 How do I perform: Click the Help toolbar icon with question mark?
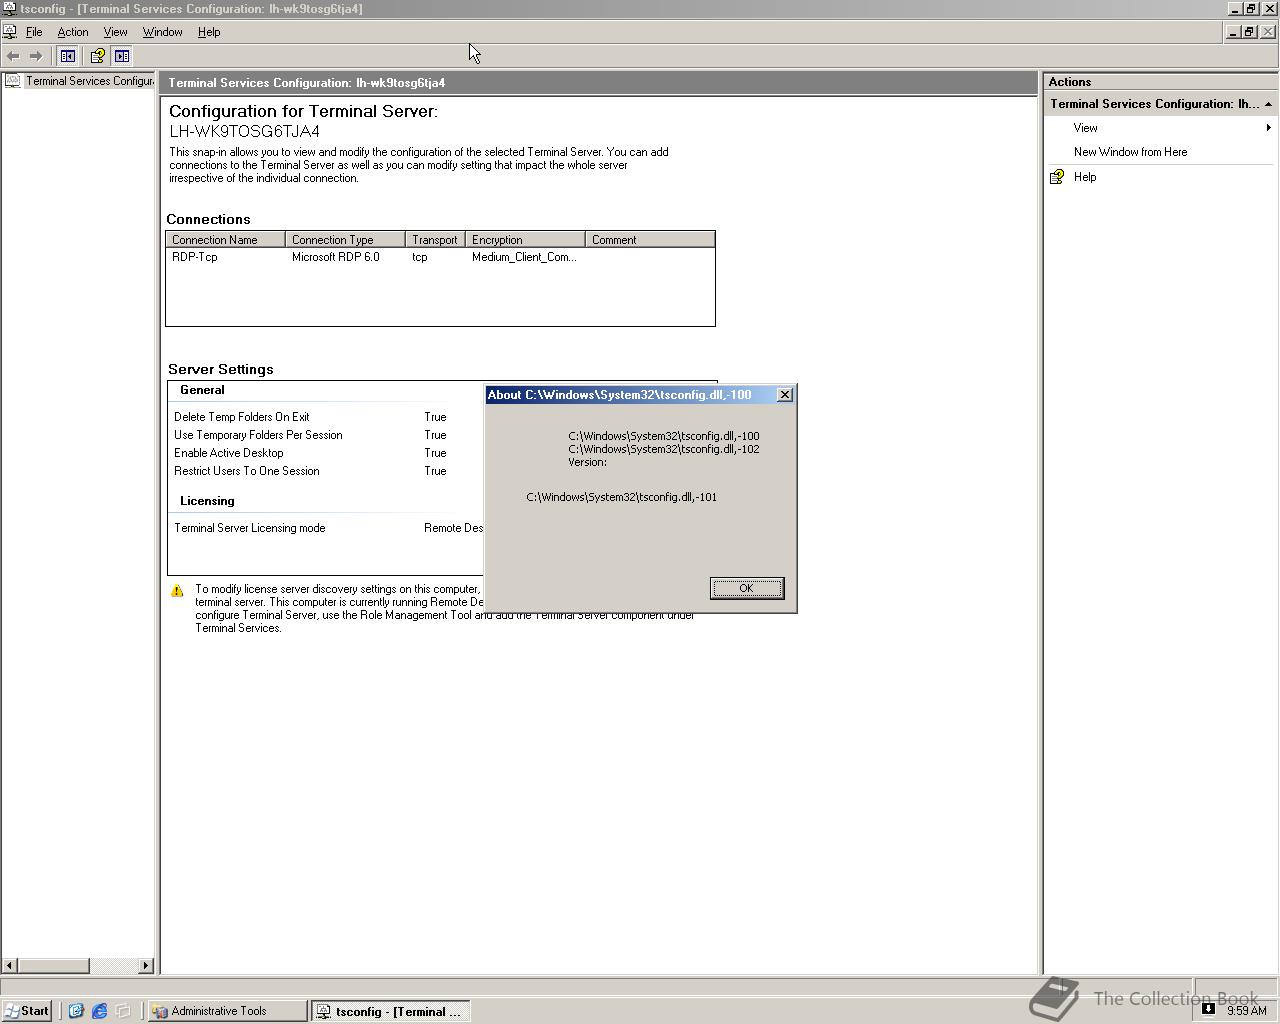click(97, 56)
